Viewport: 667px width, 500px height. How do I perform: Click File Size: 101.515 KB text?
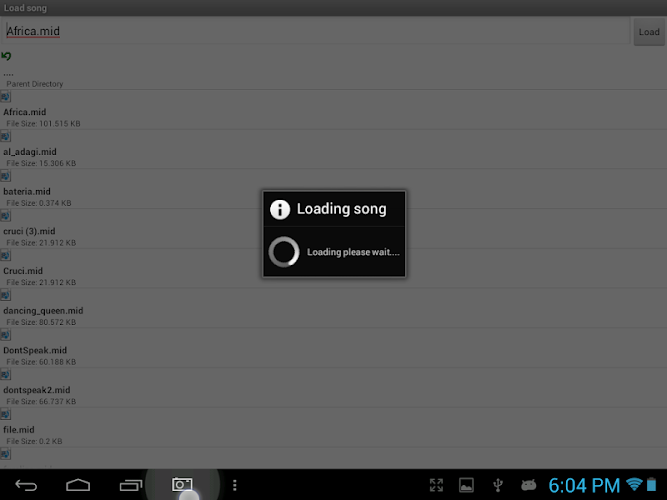click(43, 124)
